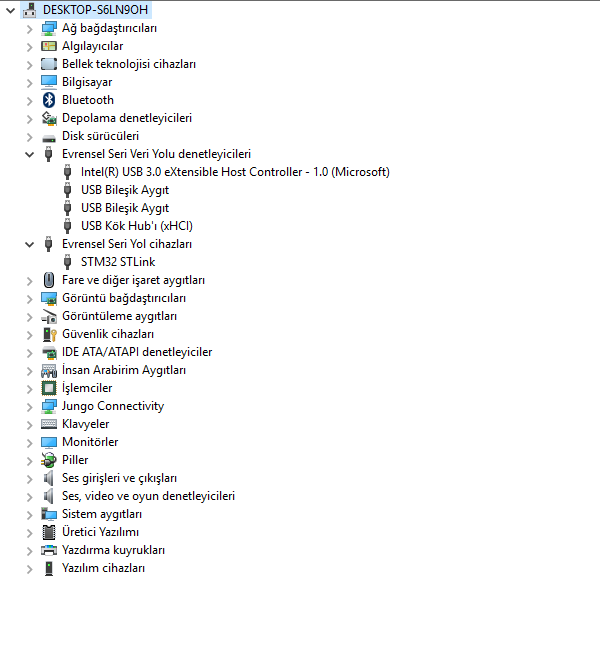The width and height of the screenshot is (600, 671).
Task: Click the Monitörler monitor icon
Action: coord(49,442)
